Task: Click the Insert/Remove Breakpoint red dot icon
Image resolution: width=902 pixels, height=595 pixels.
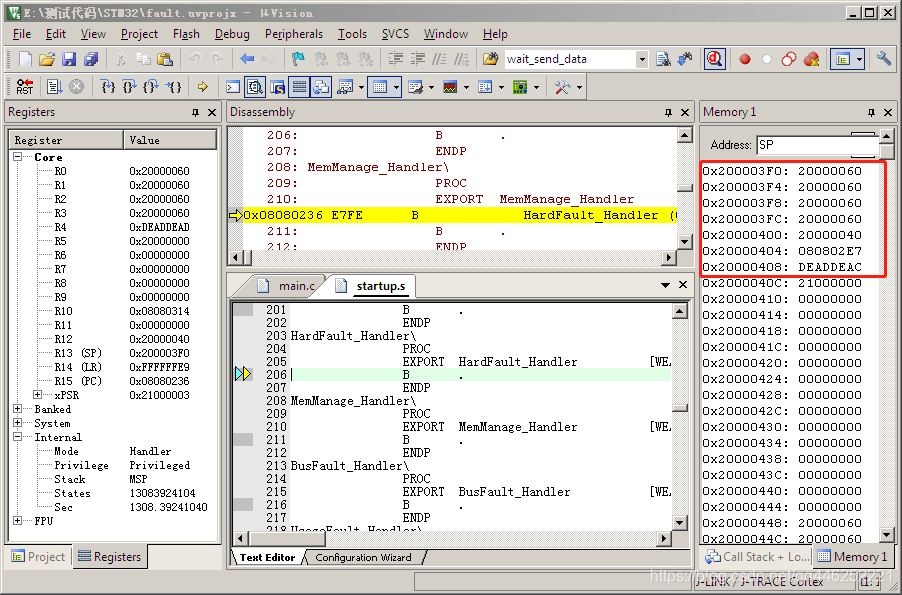Action: pyautogui.click(x=745, y=59)
